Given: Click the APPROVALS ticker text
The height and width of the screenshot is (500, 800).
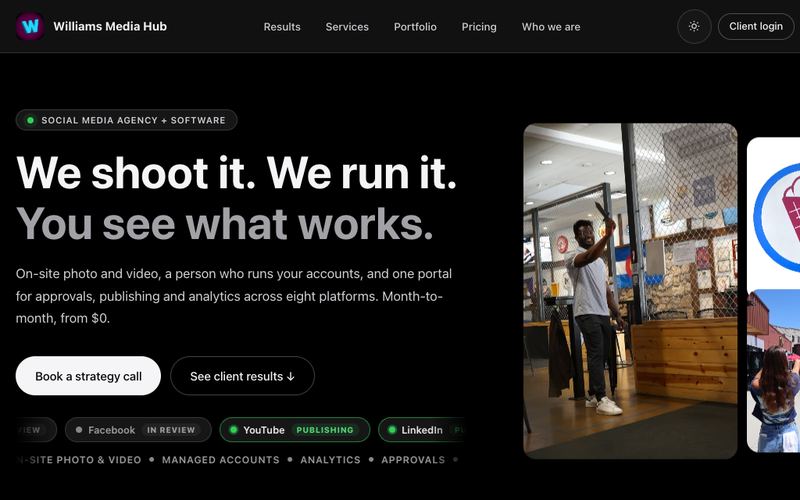Looking at the screenshot, I should [413, 460].
